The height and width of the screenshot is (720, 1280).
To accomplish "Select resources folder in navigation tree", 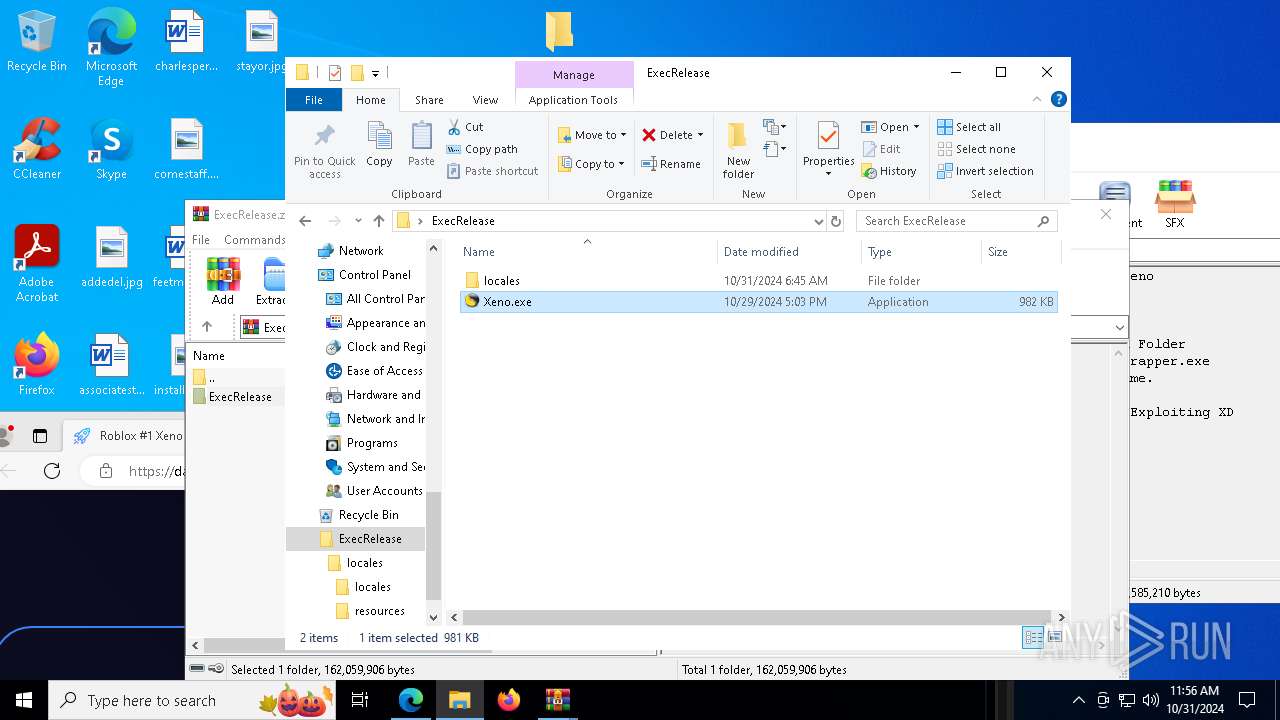I will tap(379, 611).
